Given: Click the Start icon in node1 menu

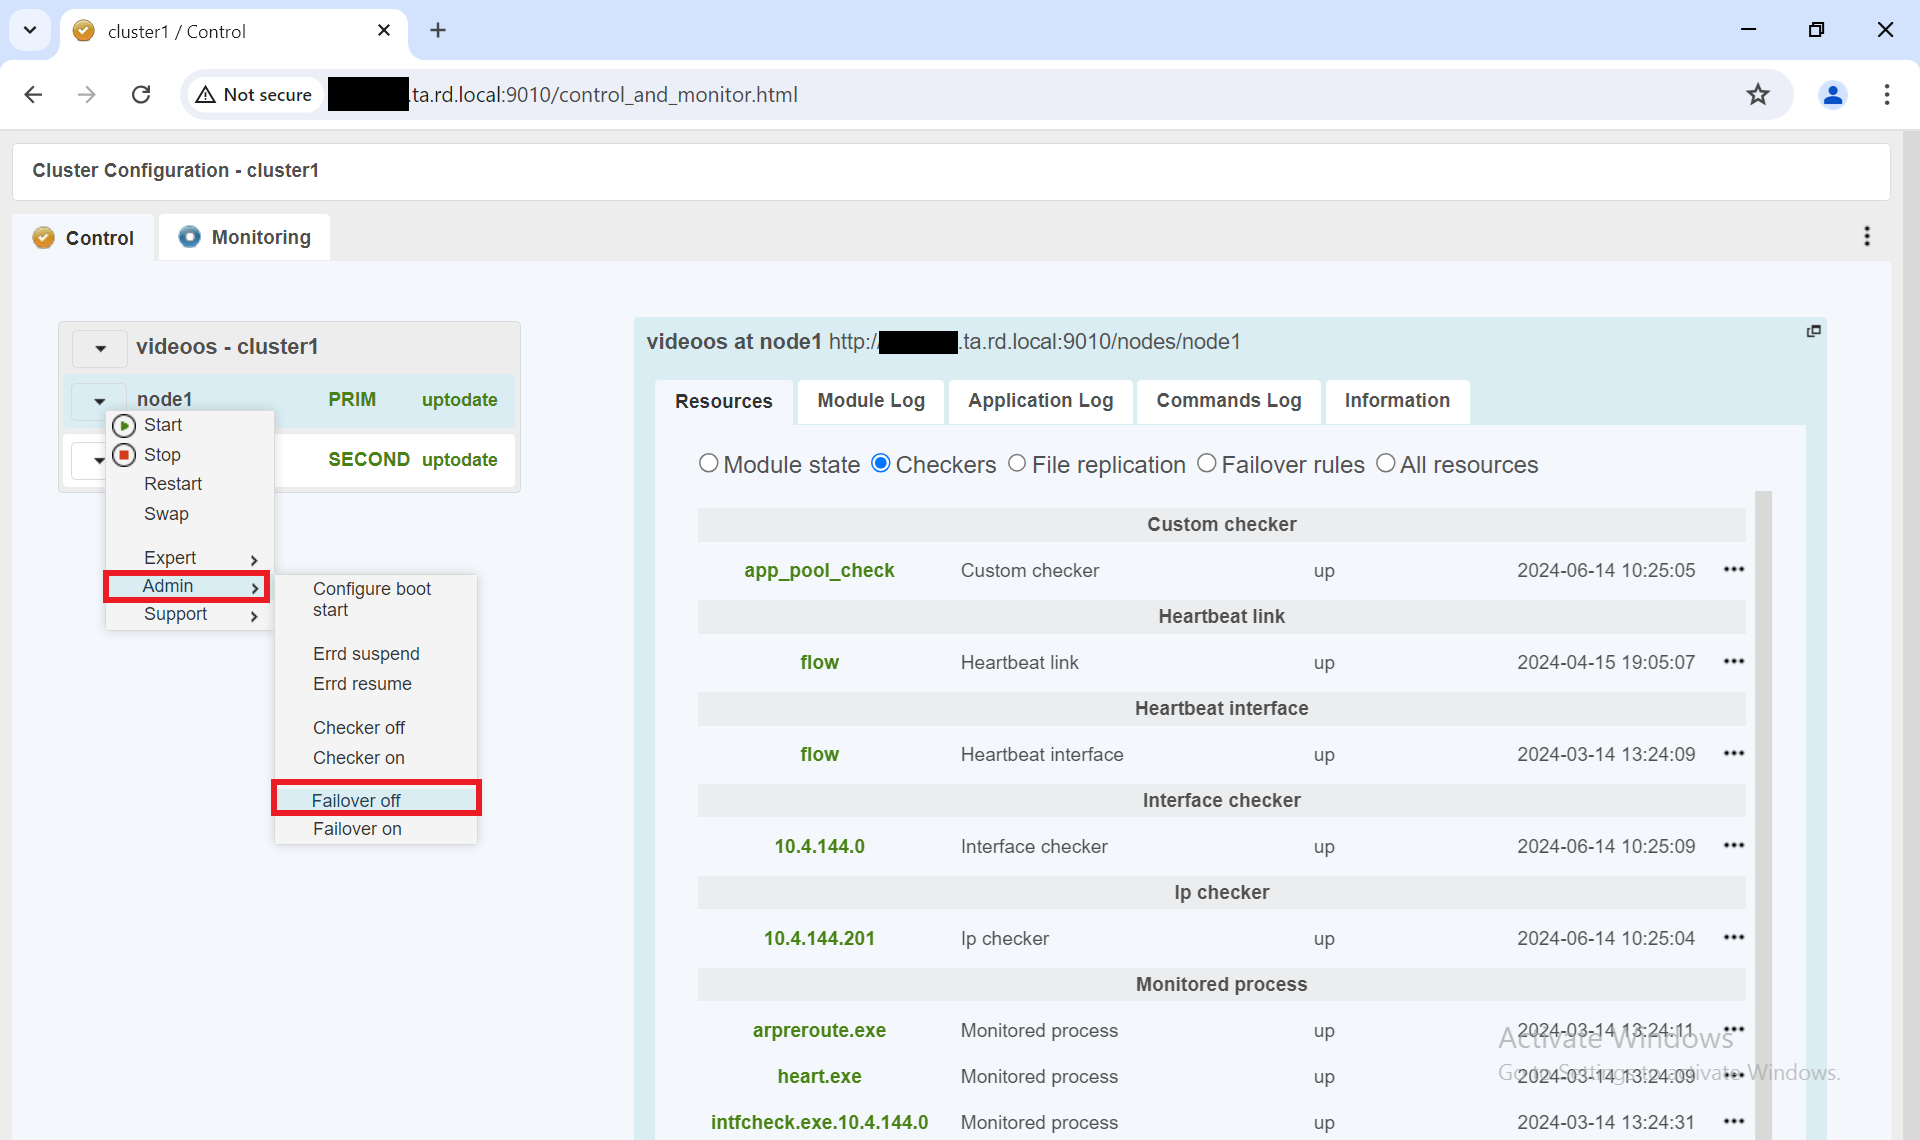Looking at the screenshot, I should 124,425.
